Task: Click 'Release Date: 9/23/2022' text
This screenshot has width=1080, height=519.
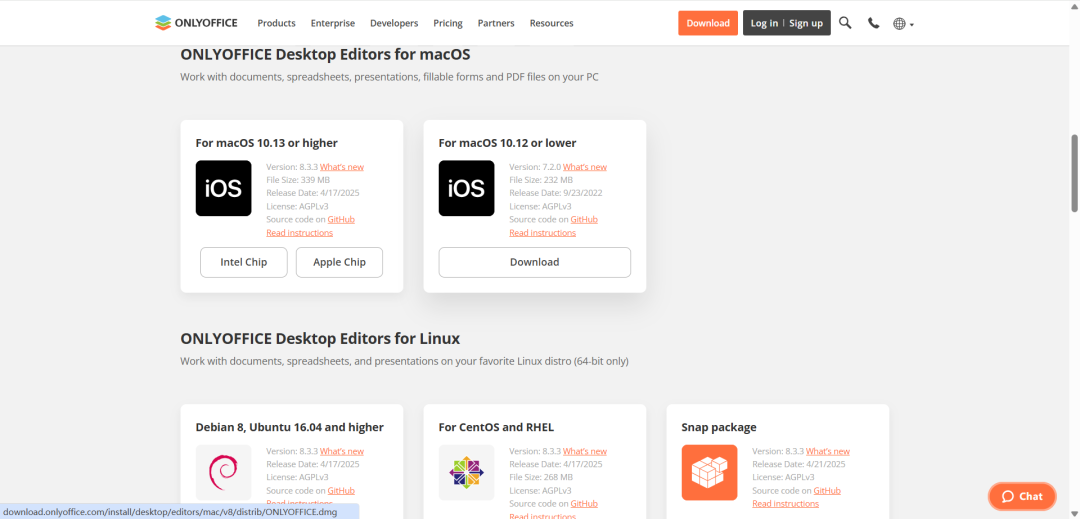Action: pyautogui.click(x=556, y=193)
